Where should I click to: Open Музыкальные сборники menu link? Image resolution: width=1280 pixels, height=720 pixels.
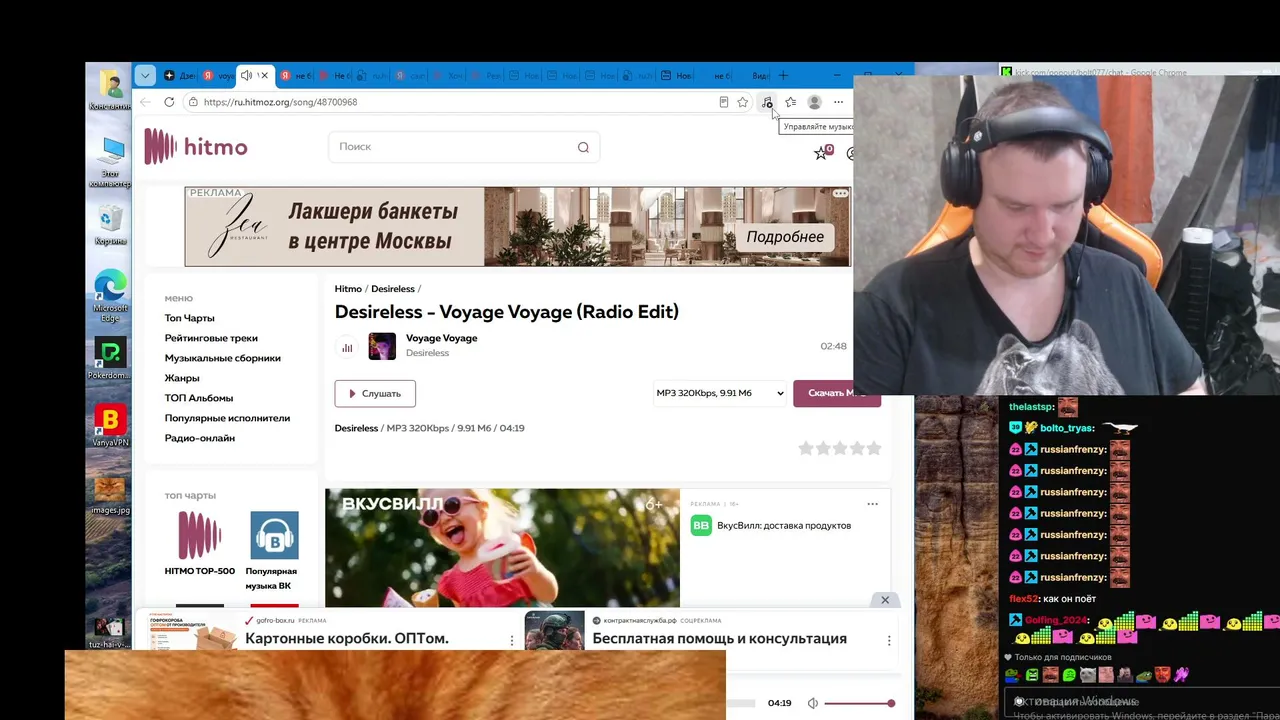(x=223, y=358)
